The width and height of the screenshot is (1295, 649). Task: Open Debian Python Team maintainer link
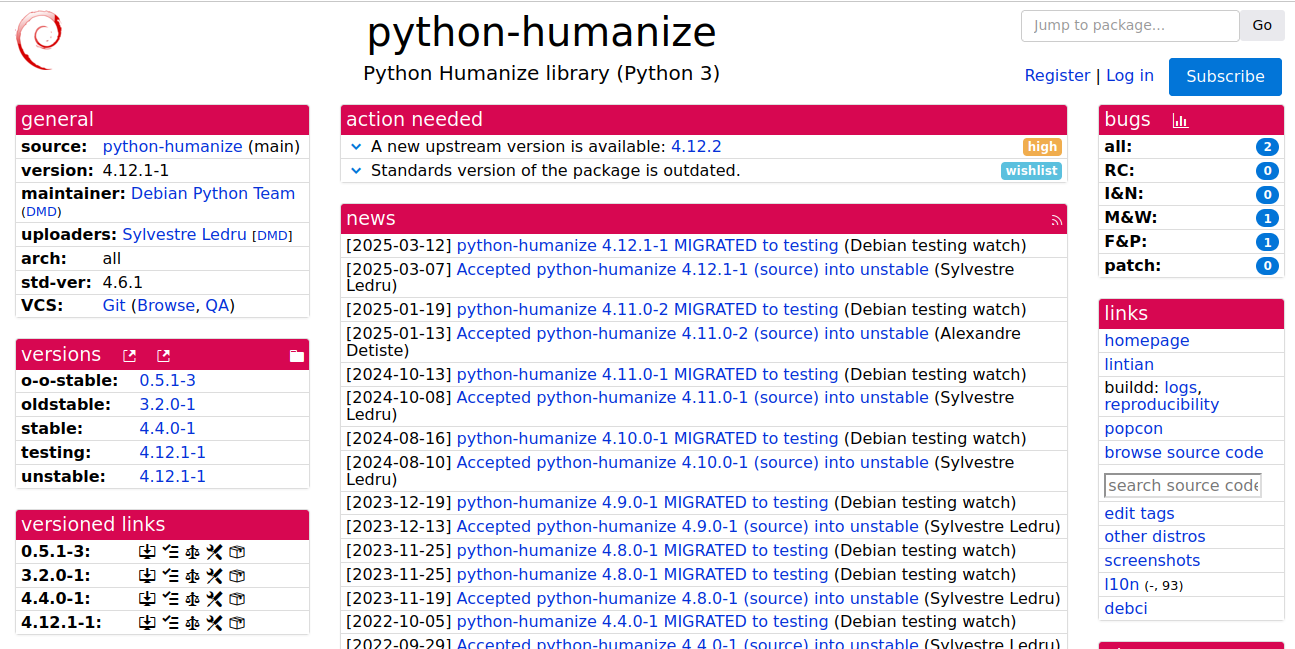213,194
